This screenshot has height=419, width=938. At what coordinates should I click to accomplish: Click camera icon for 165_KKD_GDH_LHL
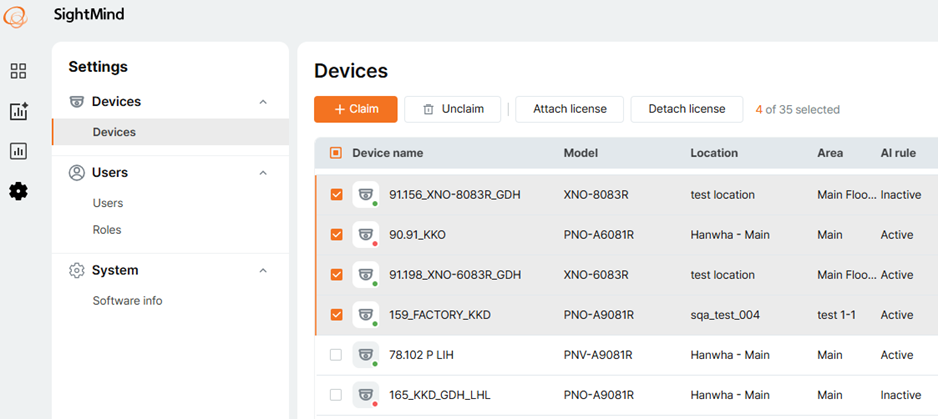(x=366, y=395)
